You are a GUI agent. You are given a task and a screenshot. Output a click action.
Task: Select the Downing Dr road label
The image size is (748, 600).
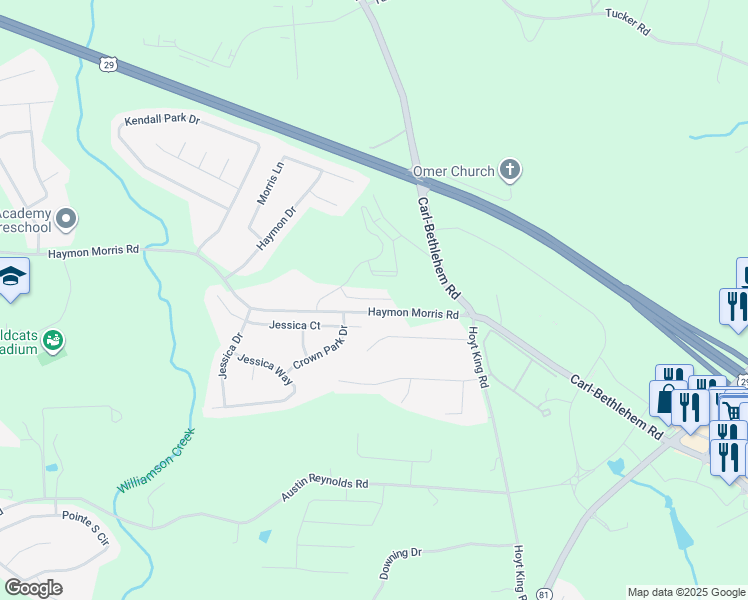click(x=401, y=563)
